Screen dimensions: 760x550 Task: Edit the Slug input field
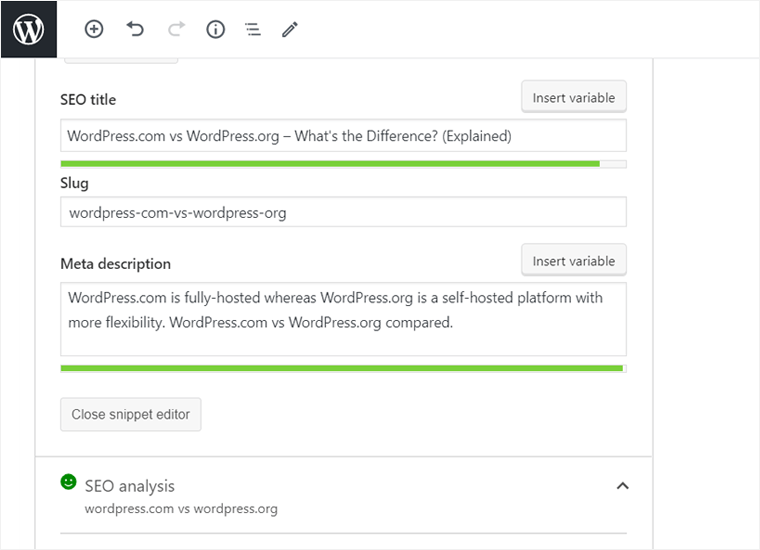[x=343, y=212]
